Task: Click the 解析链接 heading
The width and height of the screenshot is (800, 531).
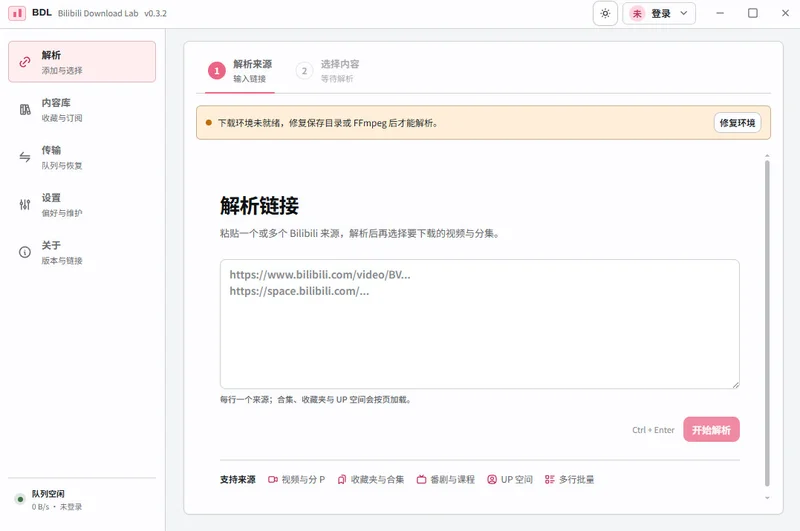Action: coord(259,206)
